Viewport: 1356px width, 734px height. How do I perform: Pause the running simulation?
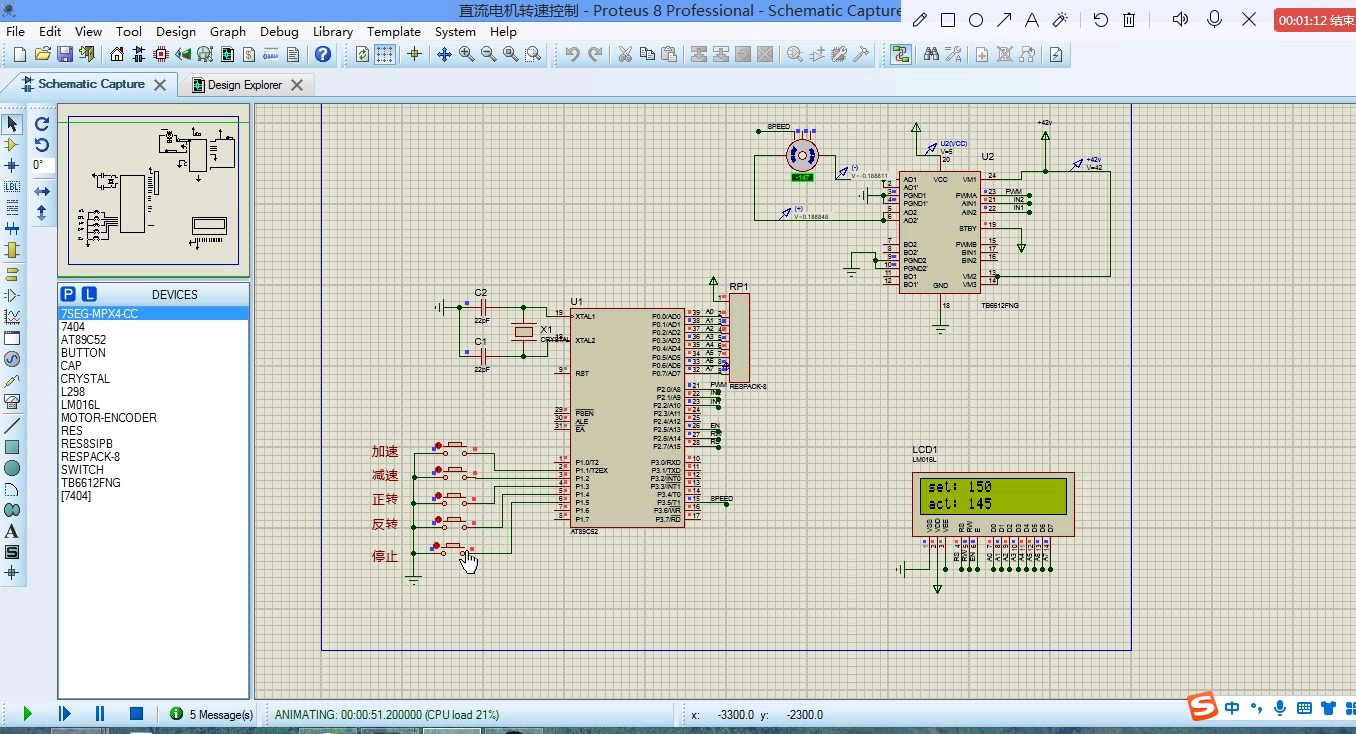pos(100,713)
